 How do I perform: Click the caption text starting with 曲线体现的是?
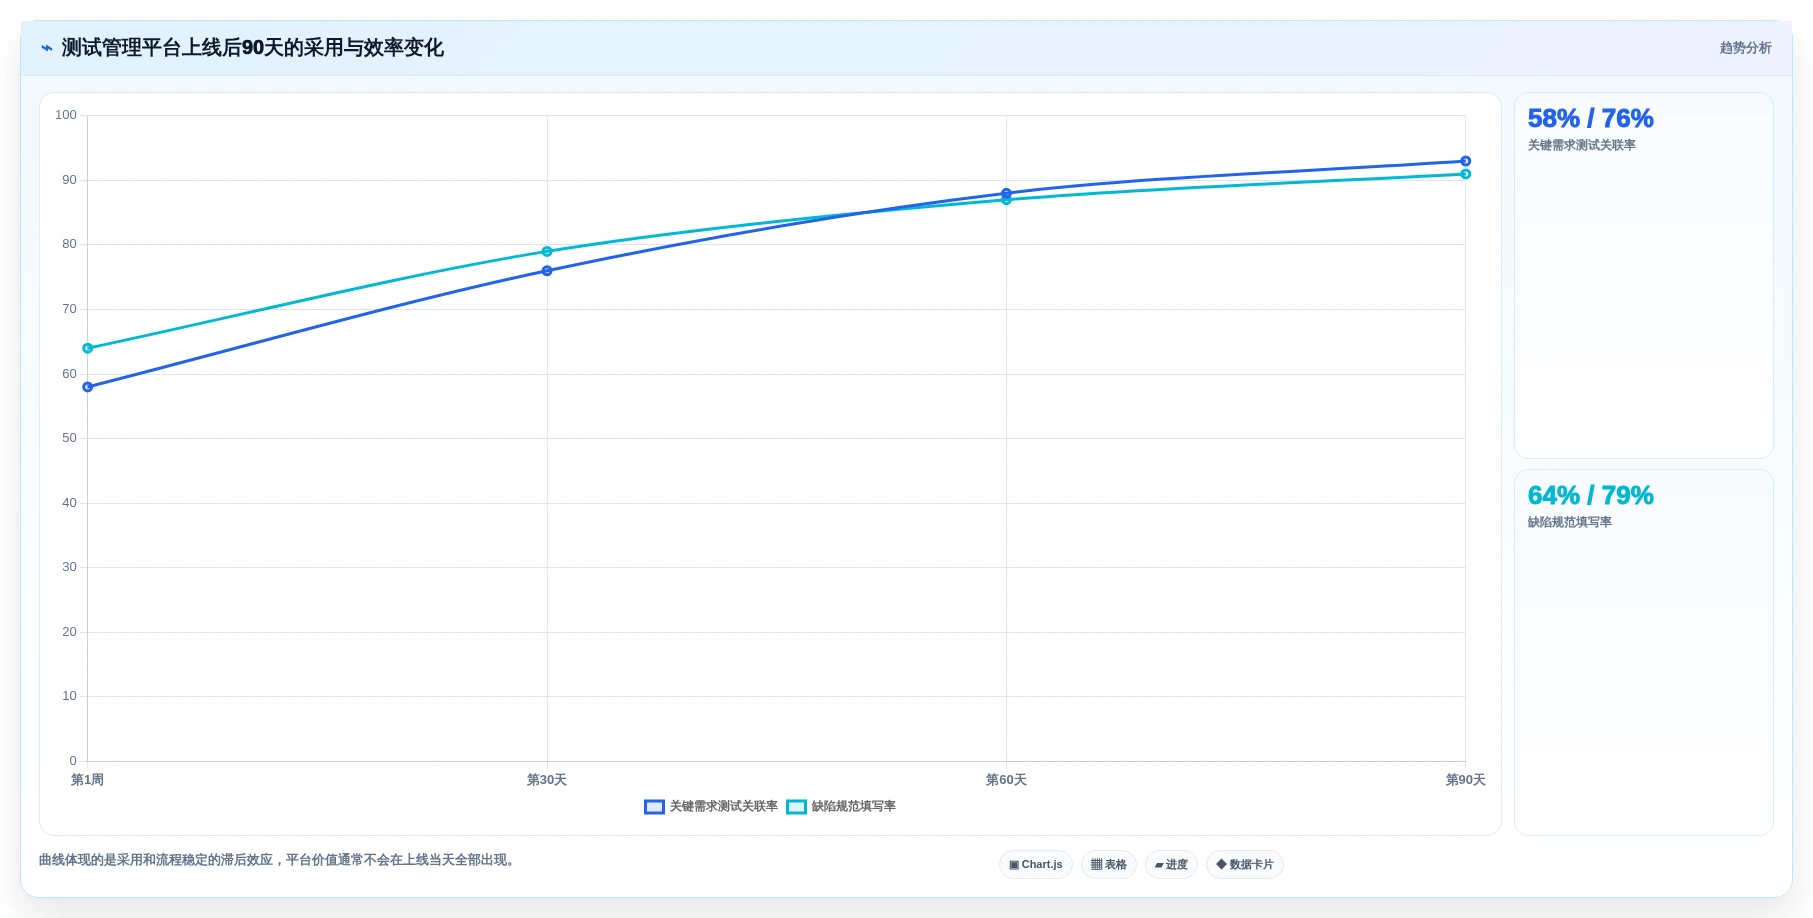(x=279, y=860)
